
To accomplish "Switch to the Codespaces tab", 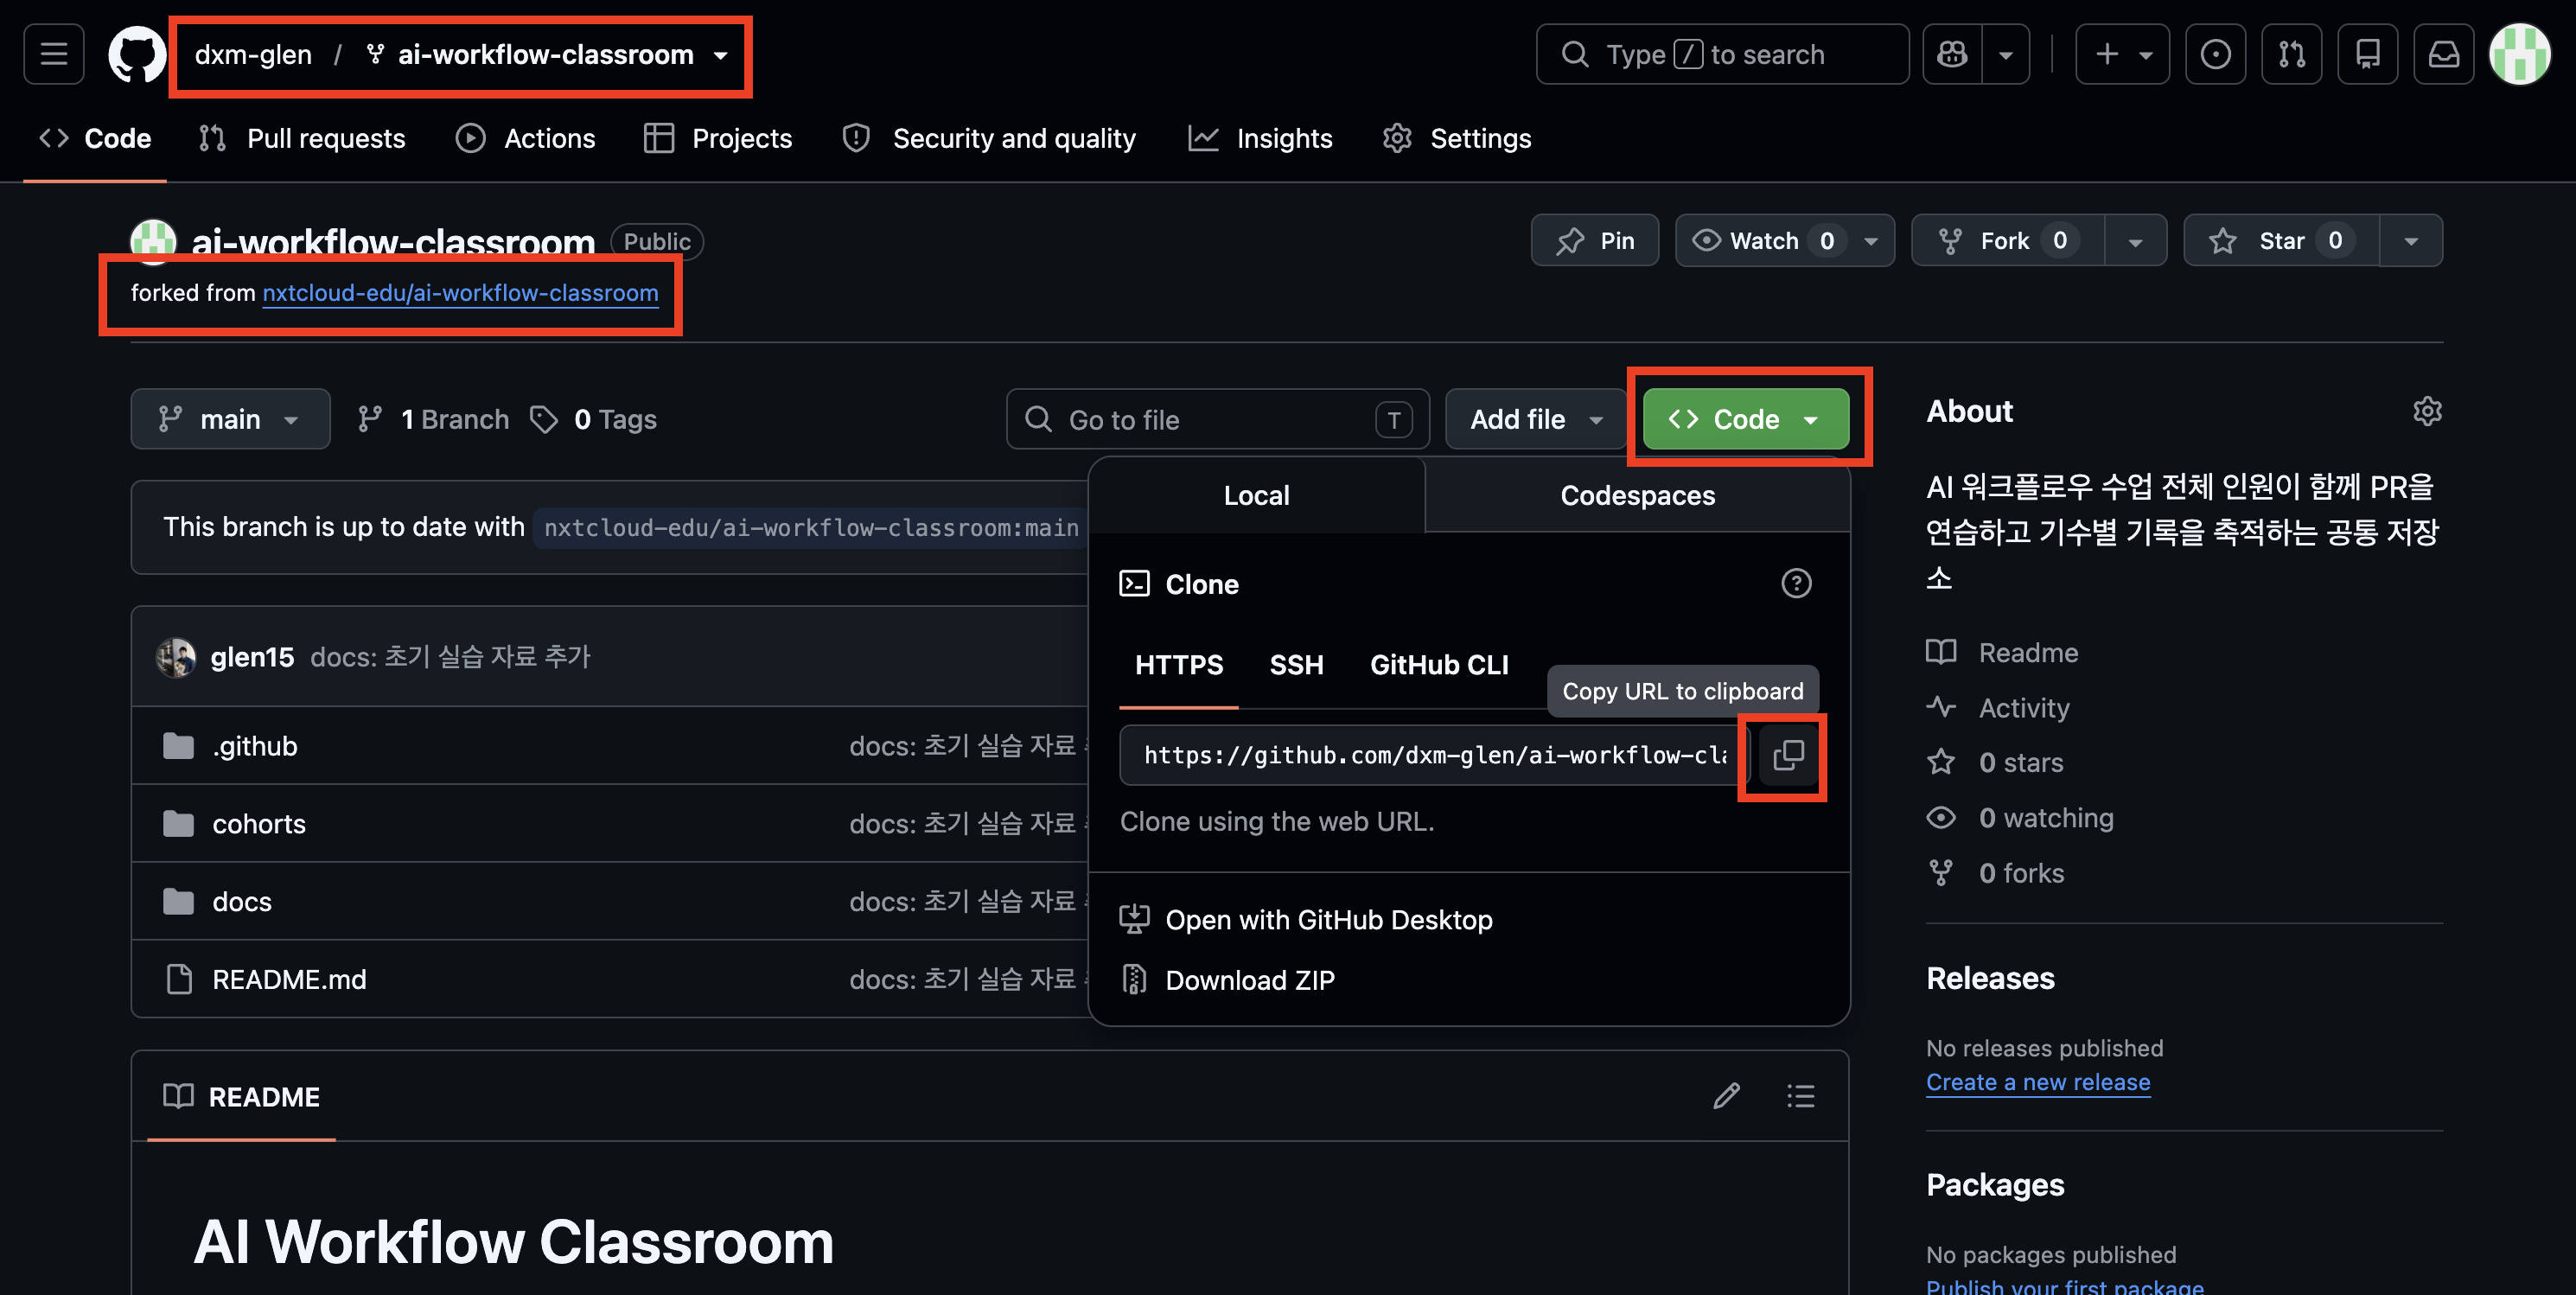I will (1637, 495).
